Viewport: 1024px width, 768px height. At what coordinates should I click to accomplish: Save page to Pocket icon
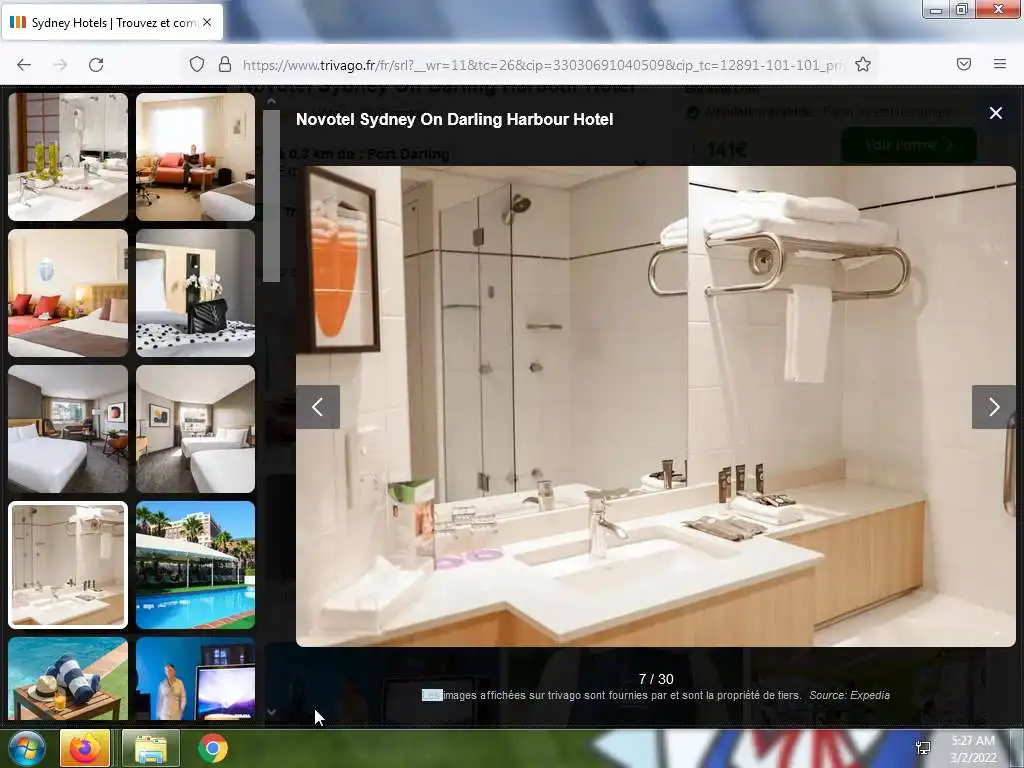(x=964, y=64)
